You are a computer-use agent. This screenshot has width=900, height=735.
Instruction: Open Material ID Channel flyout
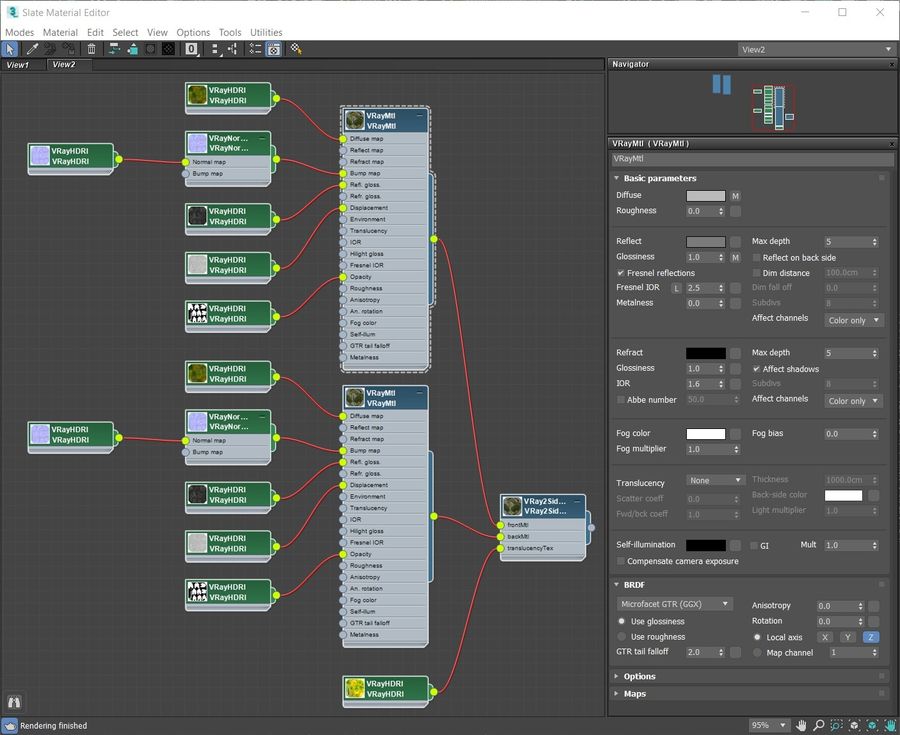192,49
